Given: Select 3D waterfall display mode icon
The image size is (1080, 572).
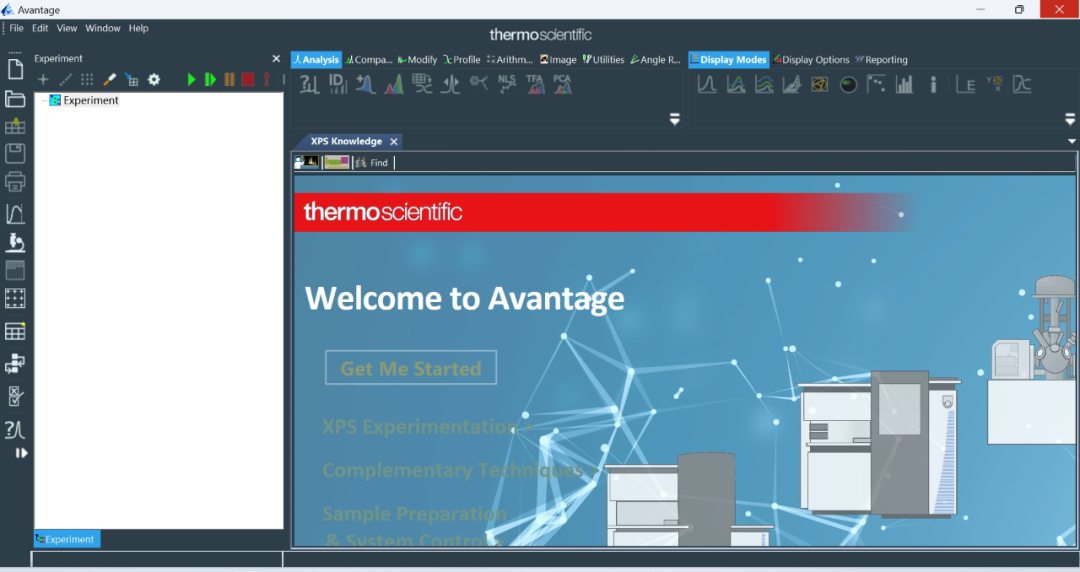Looking at the screenshot, I should pos(791,84).
